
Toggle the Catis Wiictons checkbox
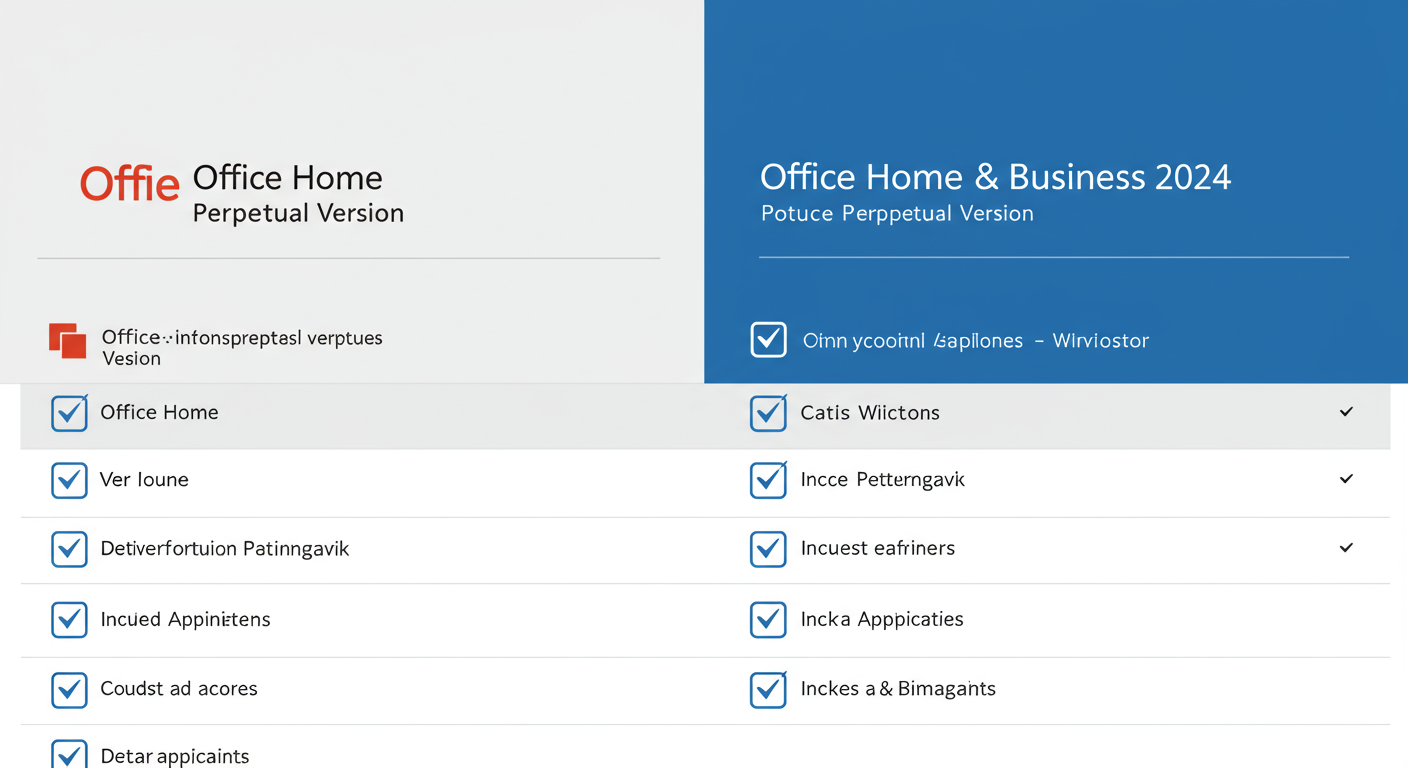pyautogui.click(x=768, y=413)
